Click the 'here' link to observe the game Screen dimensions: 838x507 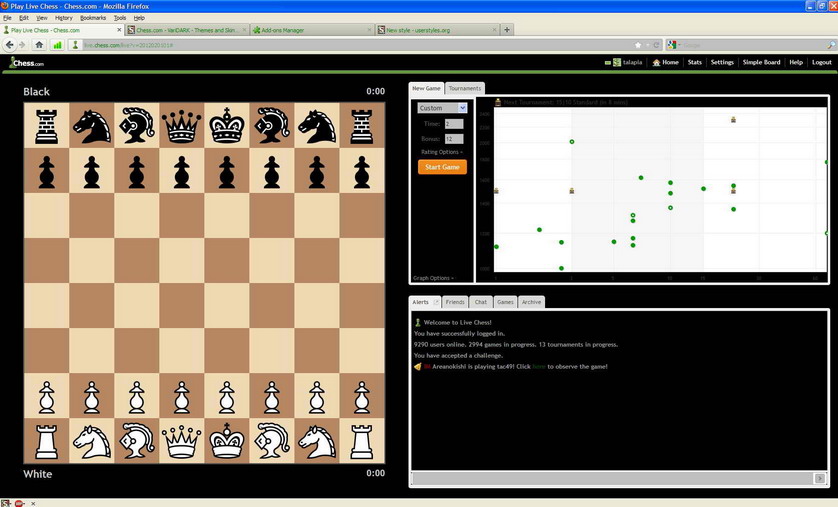click(x=539, y=366)
